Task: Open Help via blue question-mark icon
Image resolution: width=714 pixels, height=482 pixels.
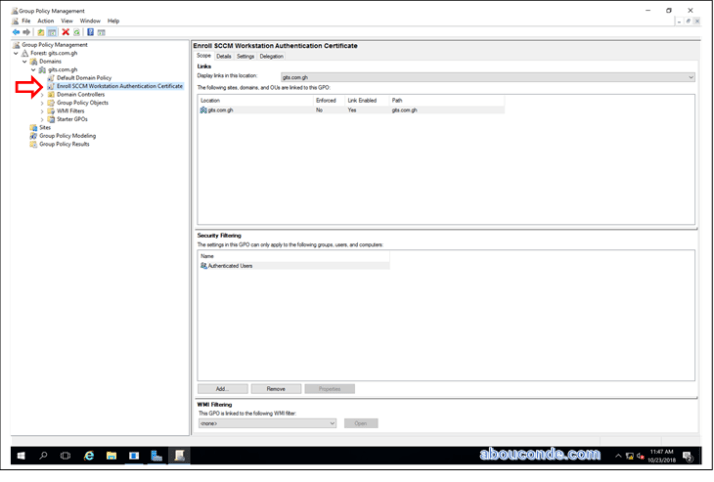Action: tap(90, 32)
